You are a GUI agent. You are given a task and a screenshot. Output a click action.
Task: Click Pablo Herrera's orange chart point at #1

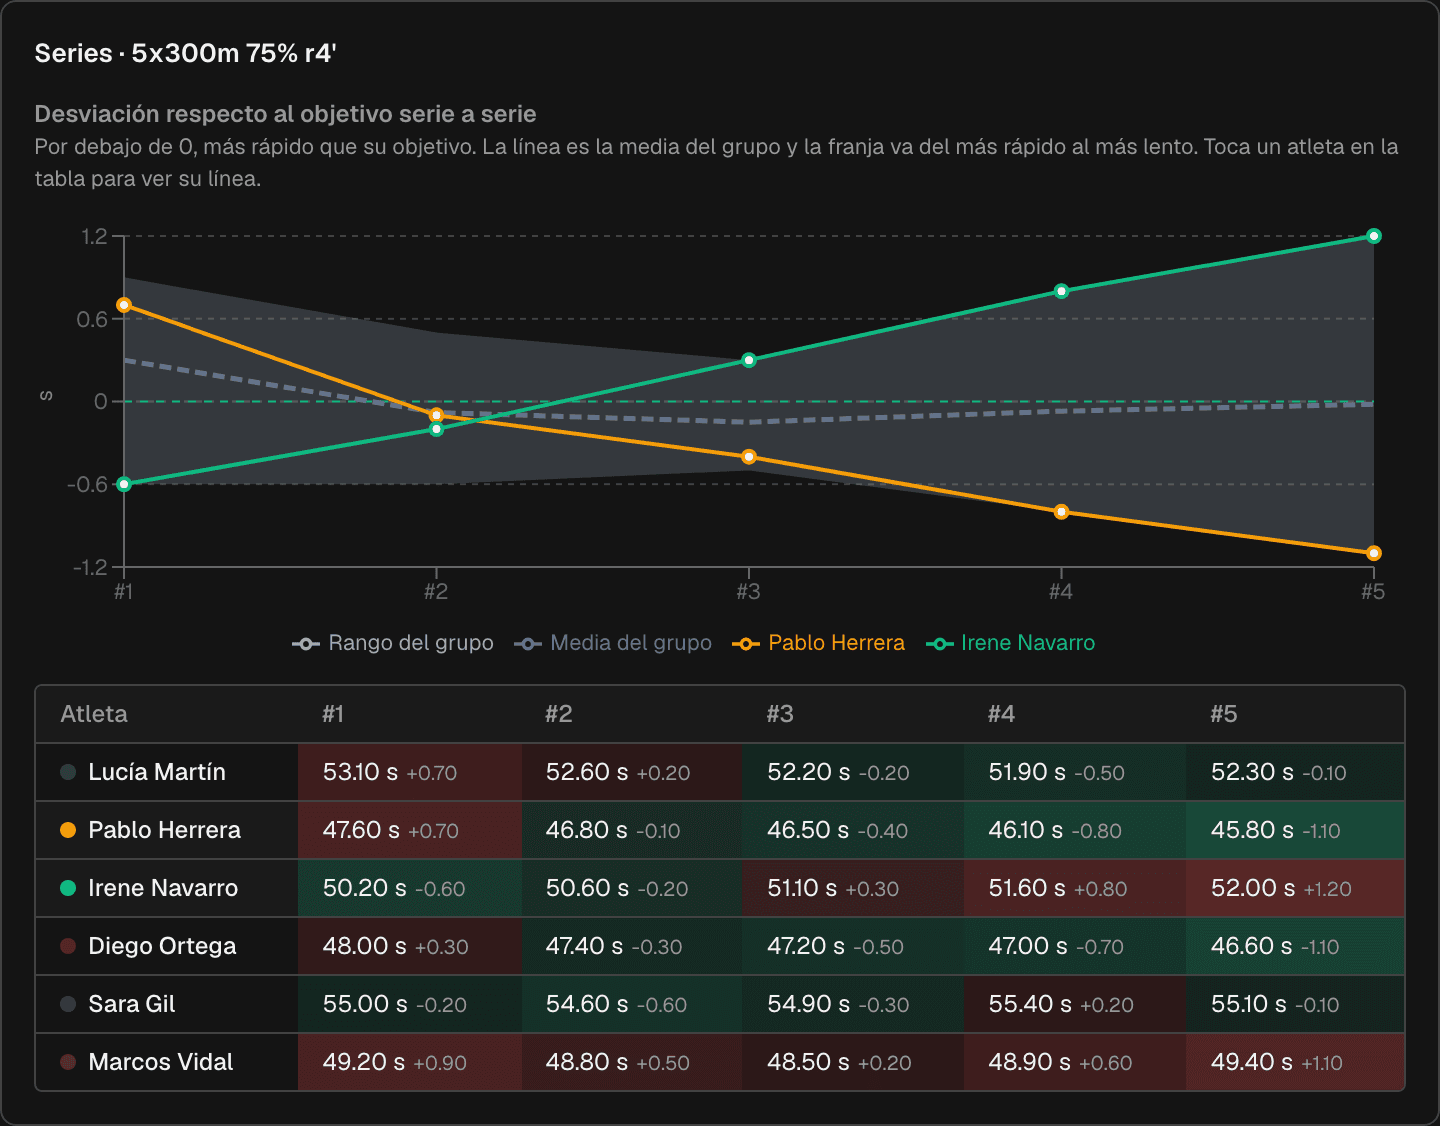[x=124, y=305]
